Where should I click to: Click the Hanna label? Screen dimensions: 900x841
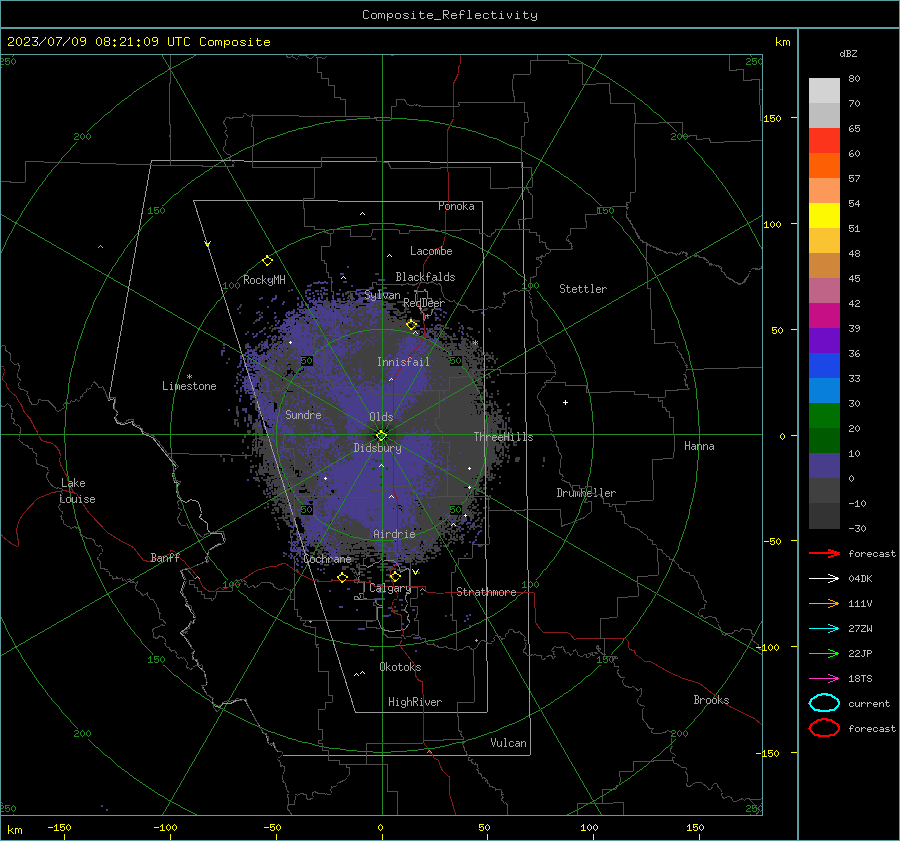(x=699, y=446)
